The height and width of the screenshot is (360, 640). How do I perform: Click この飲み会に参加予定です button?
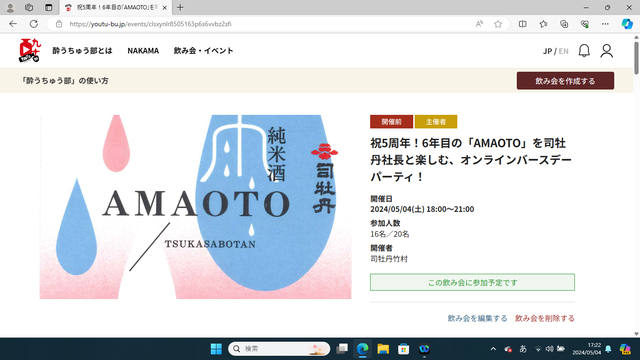[x=472, y=282]
